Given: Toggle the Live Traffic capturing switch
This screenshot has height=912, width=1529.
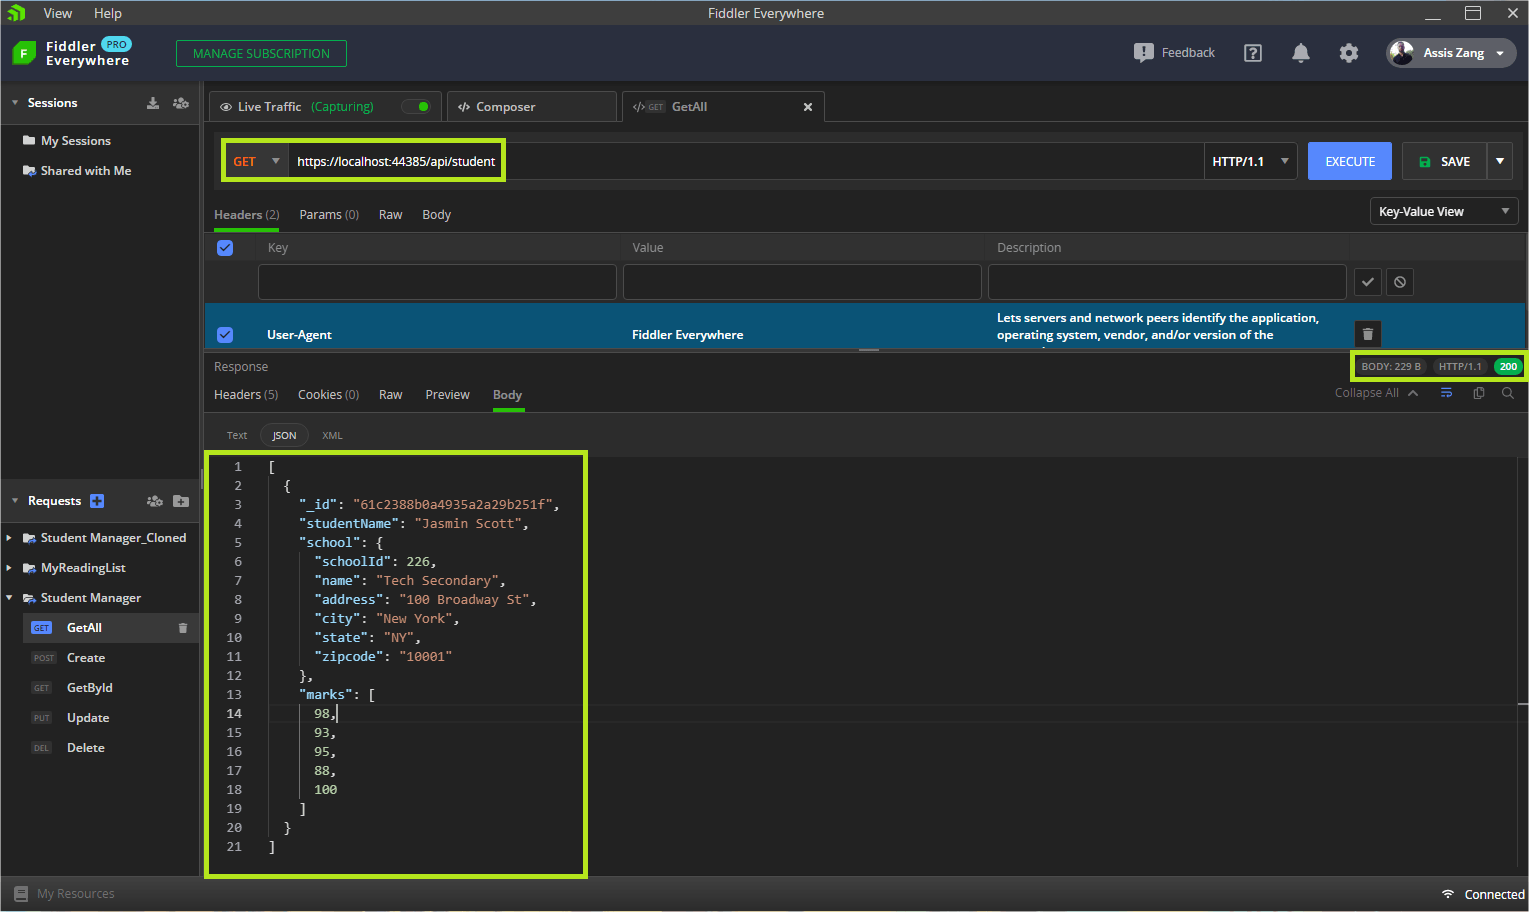Looking at the screenshot, I should click(416, 107).
